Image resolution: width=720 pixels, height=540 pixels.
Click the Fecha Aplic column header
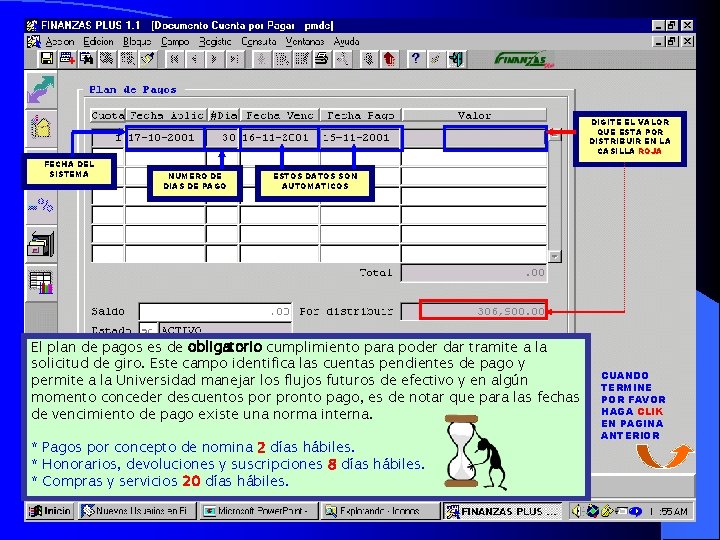[166, 115]
